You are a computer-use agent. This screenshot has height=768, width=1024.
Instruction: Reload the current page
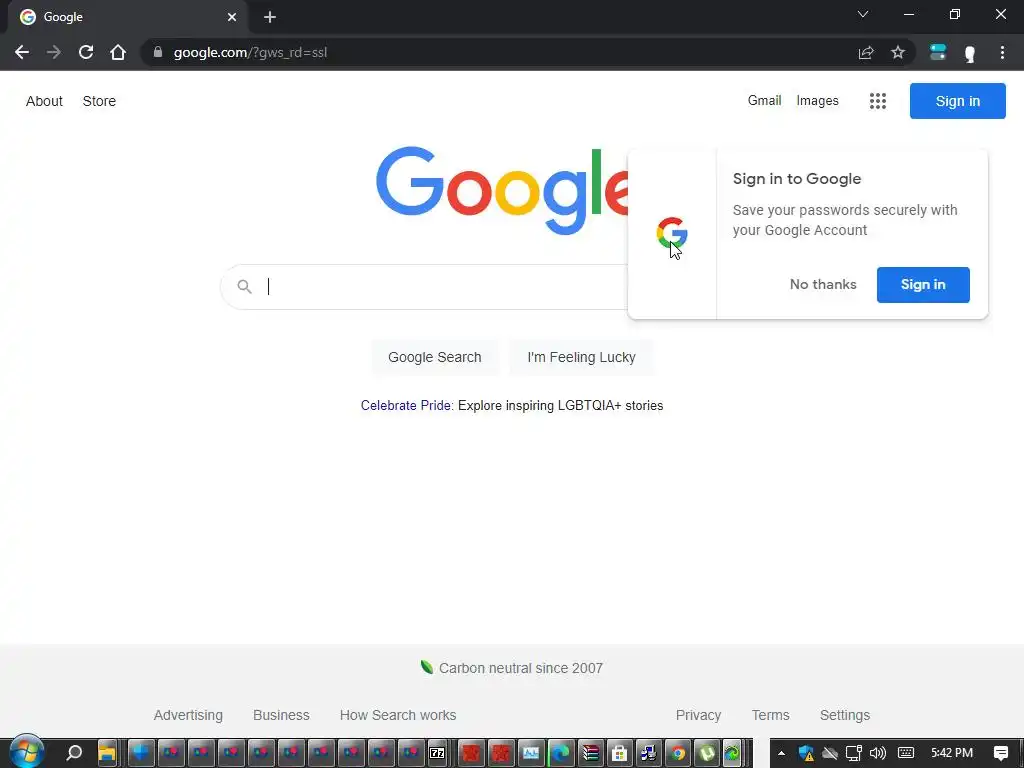click(86, 52)
